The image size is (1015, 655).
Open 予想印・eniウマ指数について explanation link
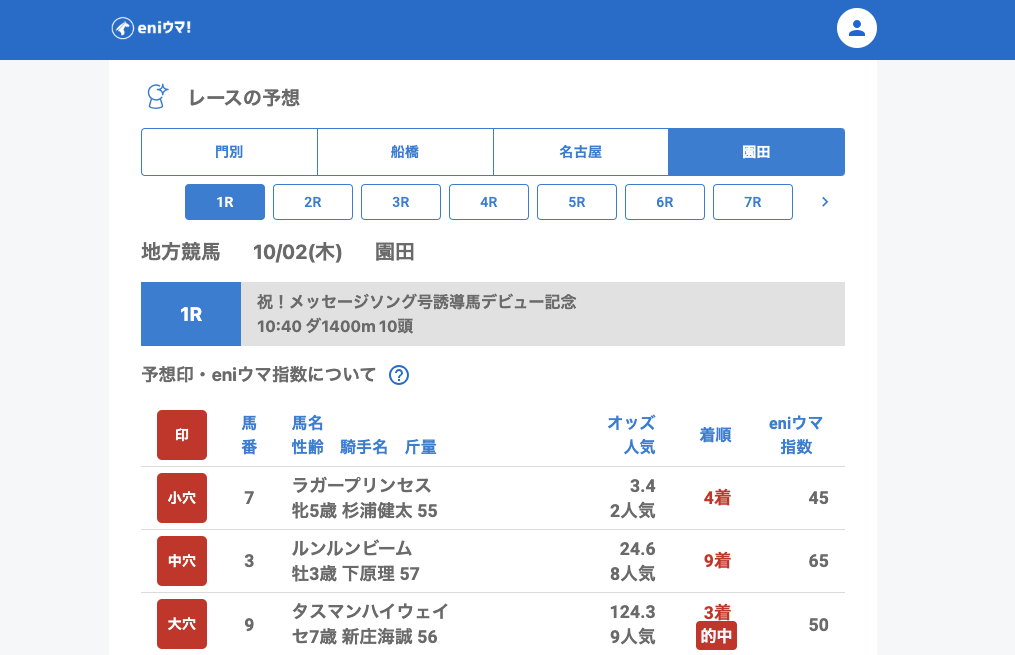[259, 375]
